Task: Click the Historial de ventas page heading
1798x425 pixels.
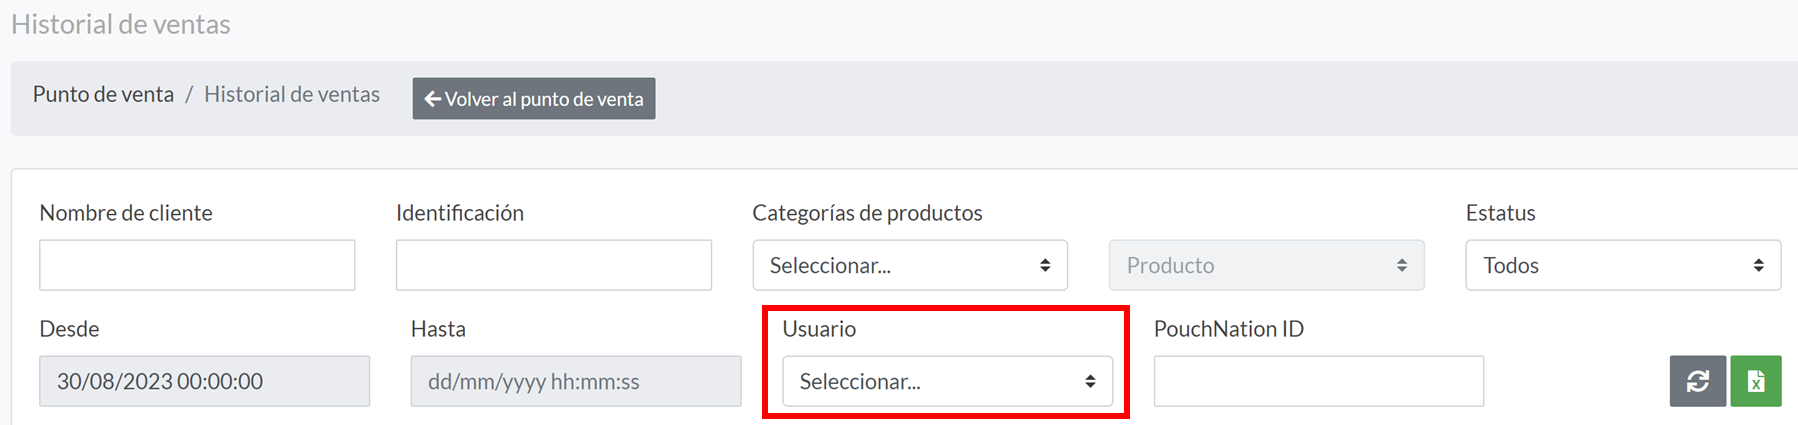Action: 121,24
